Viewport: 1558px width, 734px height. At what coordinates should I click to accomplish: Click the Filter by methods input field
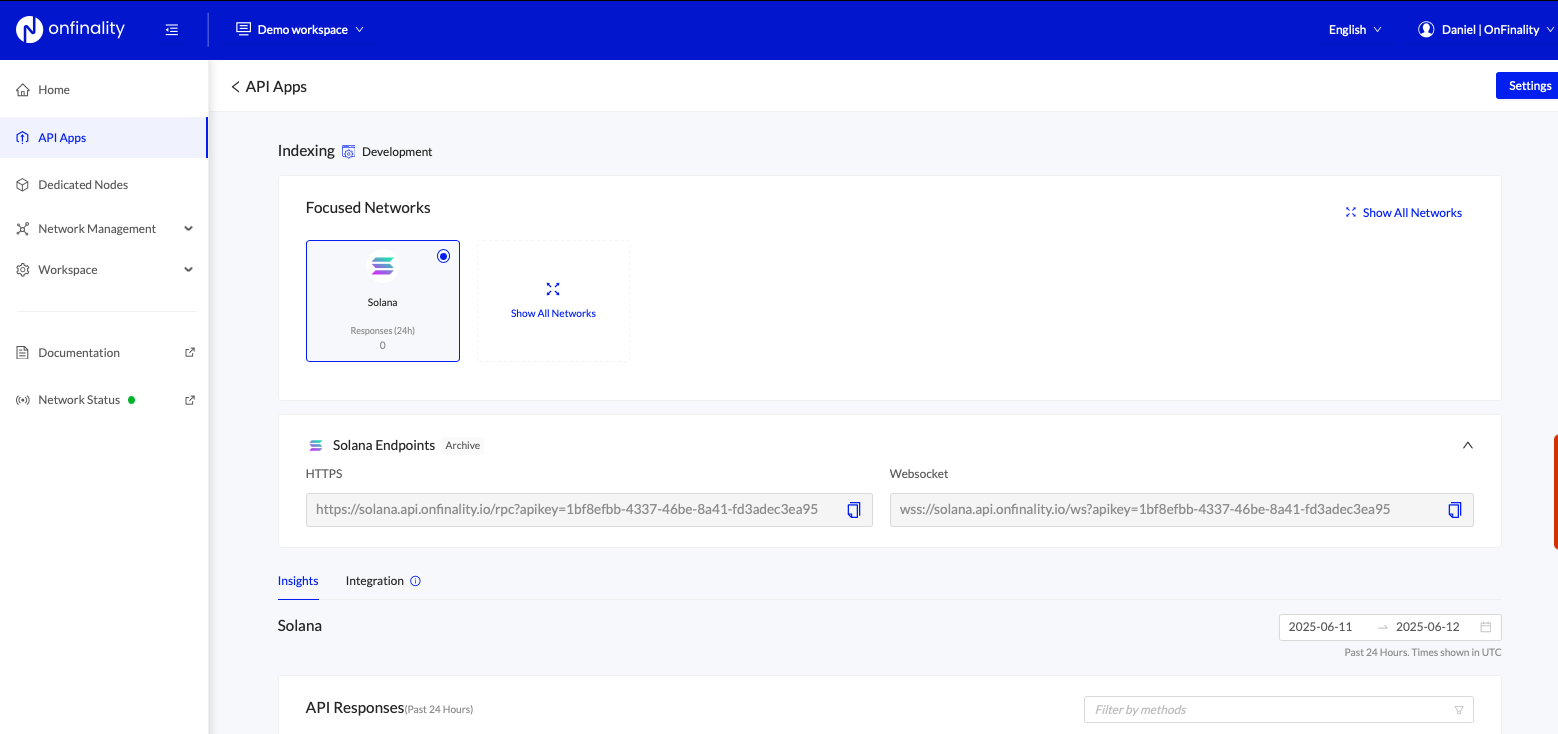pyautogui.click(x=1250, y=709)
